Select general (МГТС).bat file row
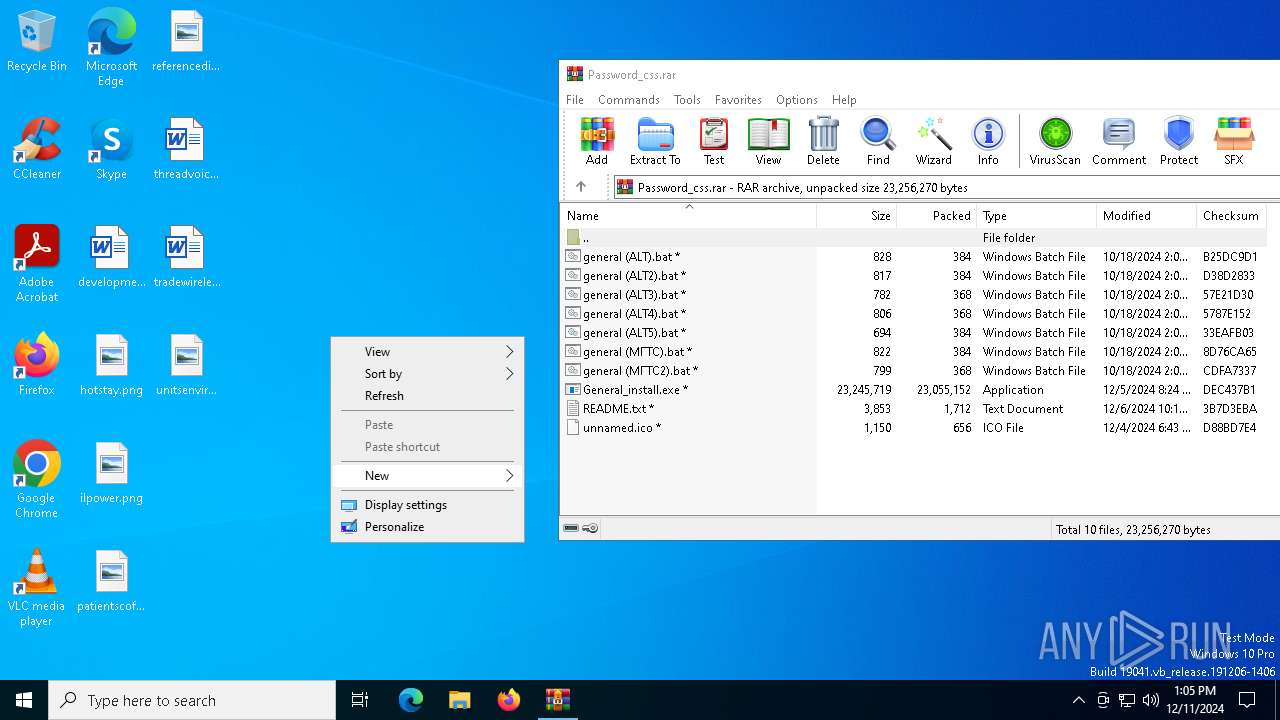Screen dimensions: 1280x720 click(x=913, y=352)
